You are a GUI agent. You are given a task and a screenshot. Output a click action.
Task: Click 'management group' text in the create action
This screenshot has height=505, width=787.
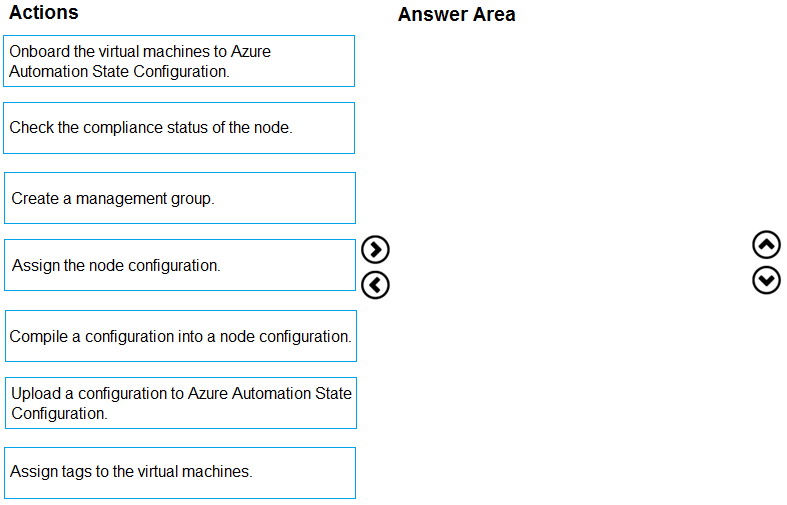pyautogui.click(x=150, y=198)
